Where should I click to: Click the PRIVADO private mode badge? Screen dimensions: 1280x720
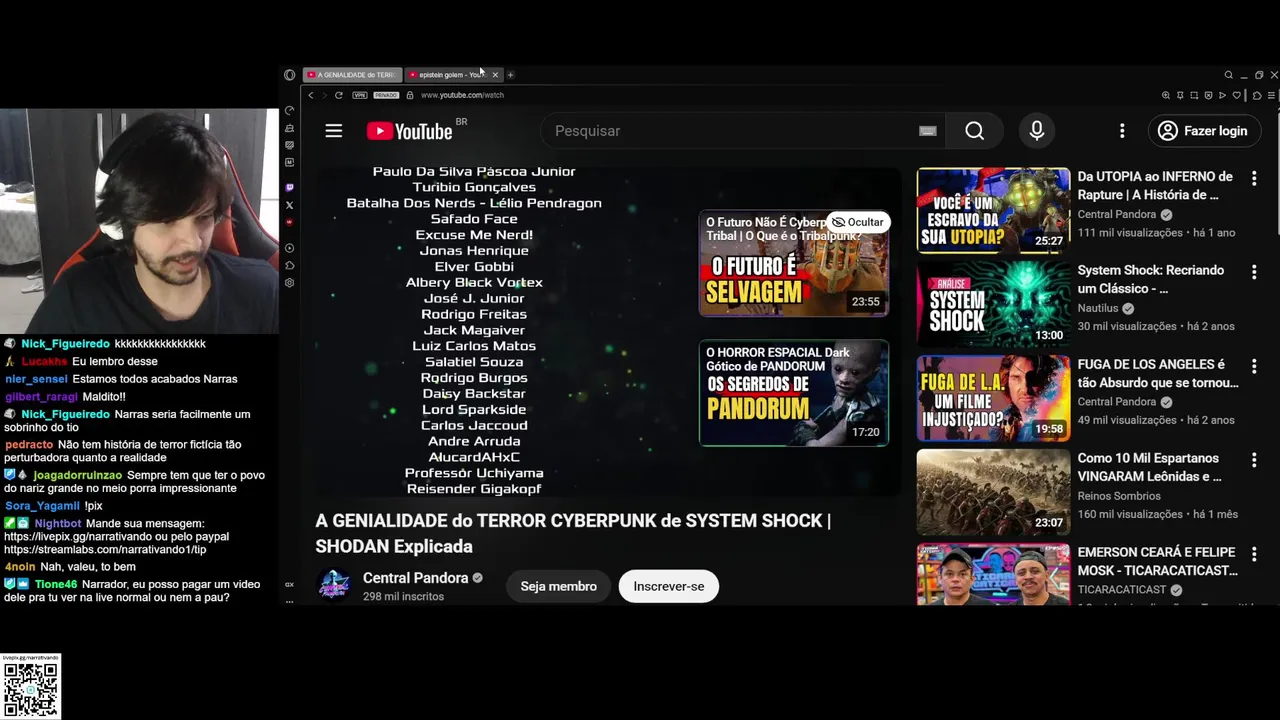pyautogui.click(x=386, y=95)
